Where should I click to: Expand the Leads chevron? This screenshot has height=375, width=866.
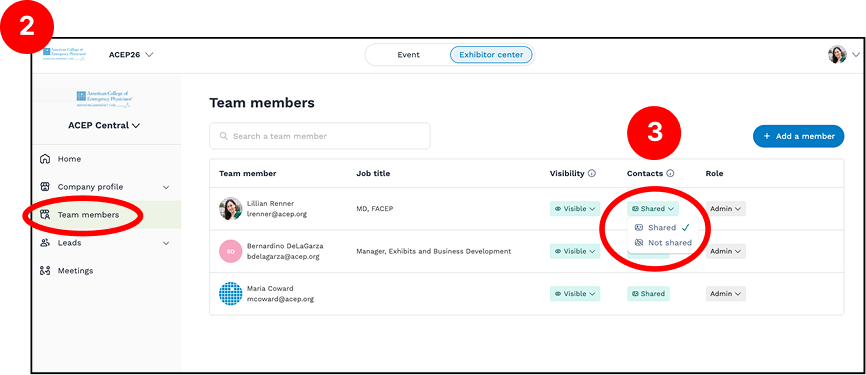(166, 244)
